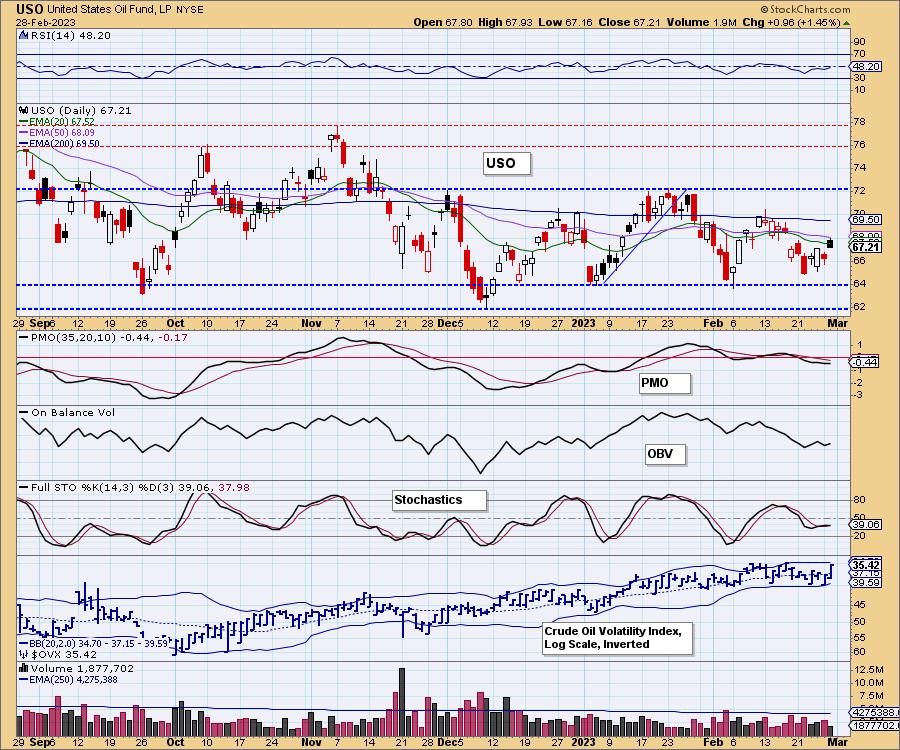This screenshot has height=750, width=900.
Task: Click the '2023' label on price chart date axis
Action: pos(583,323)
